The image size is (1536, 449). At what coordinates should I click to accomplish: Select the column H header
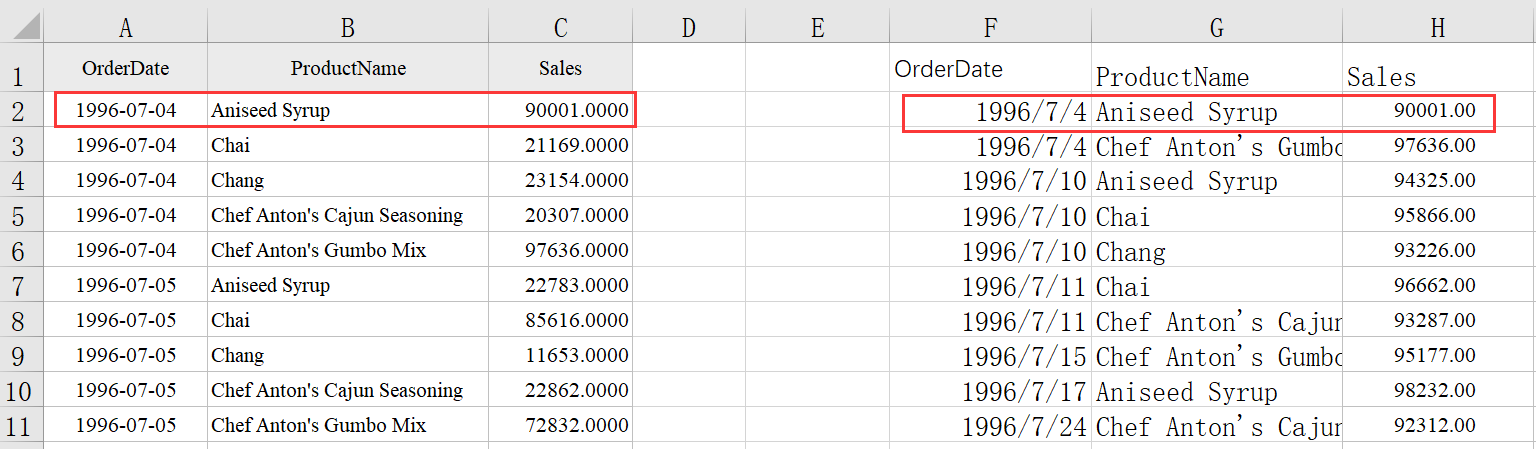[x=1437, y=28]
